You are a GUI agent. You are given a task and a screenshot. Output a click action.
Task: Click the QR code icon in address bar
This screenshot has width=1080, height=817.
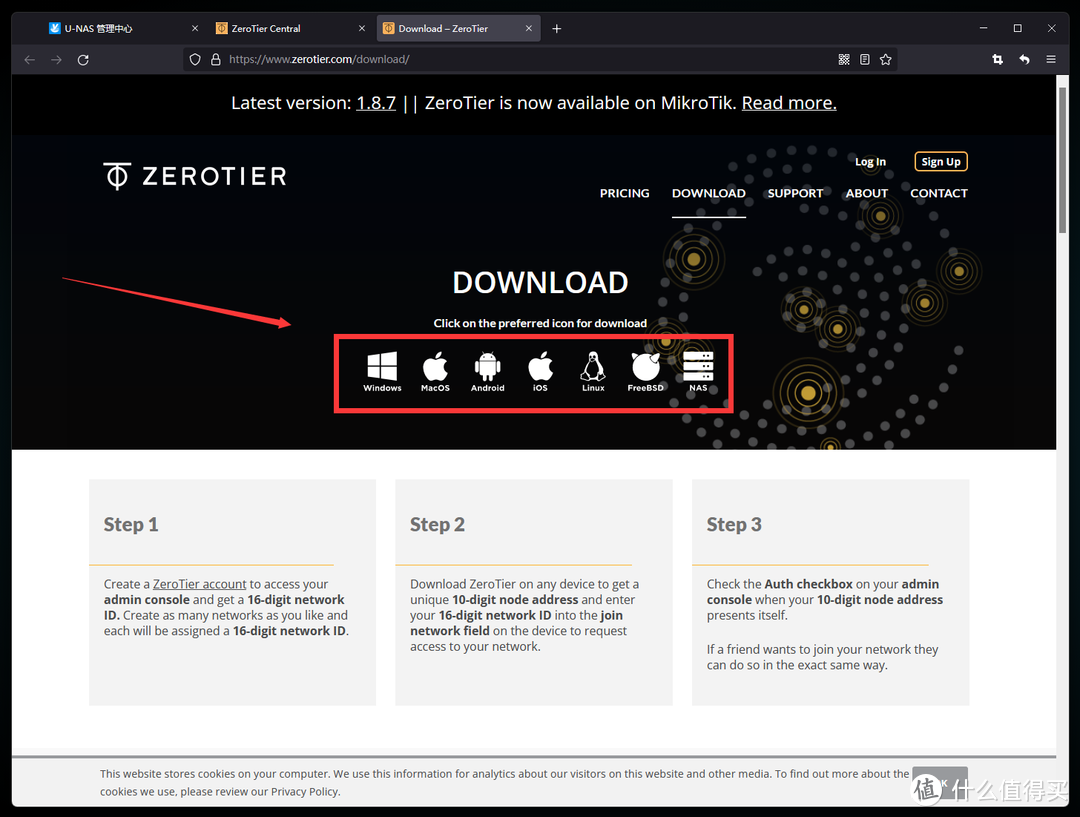(x=844, y=60)
